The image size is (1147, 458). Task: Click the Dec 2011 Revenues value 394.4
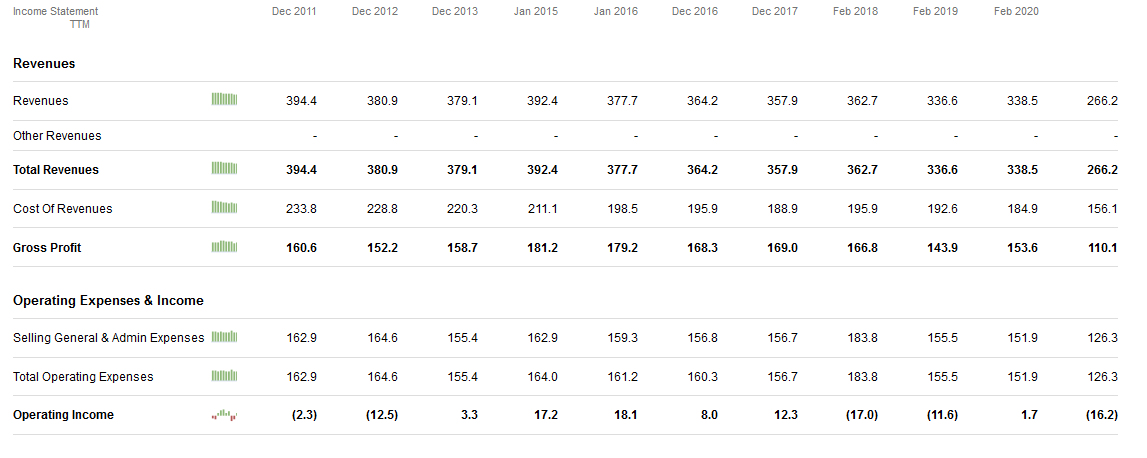tap(301, 101)
